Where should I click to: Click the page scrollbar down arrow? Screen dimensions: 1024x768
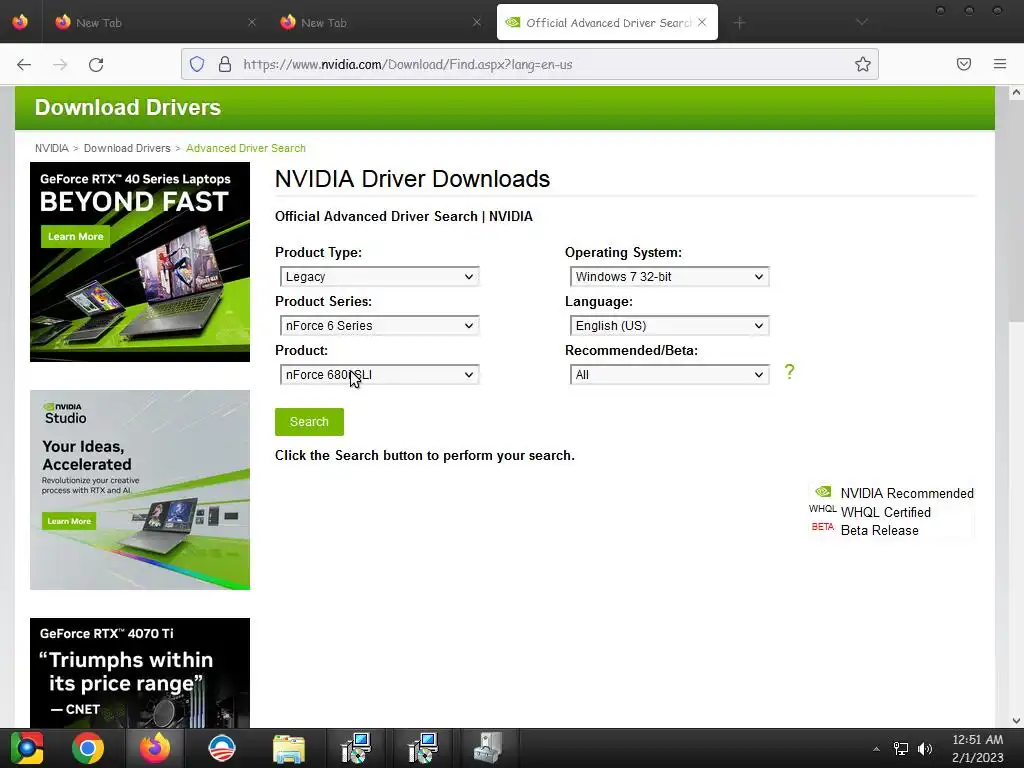[1016, 720]
